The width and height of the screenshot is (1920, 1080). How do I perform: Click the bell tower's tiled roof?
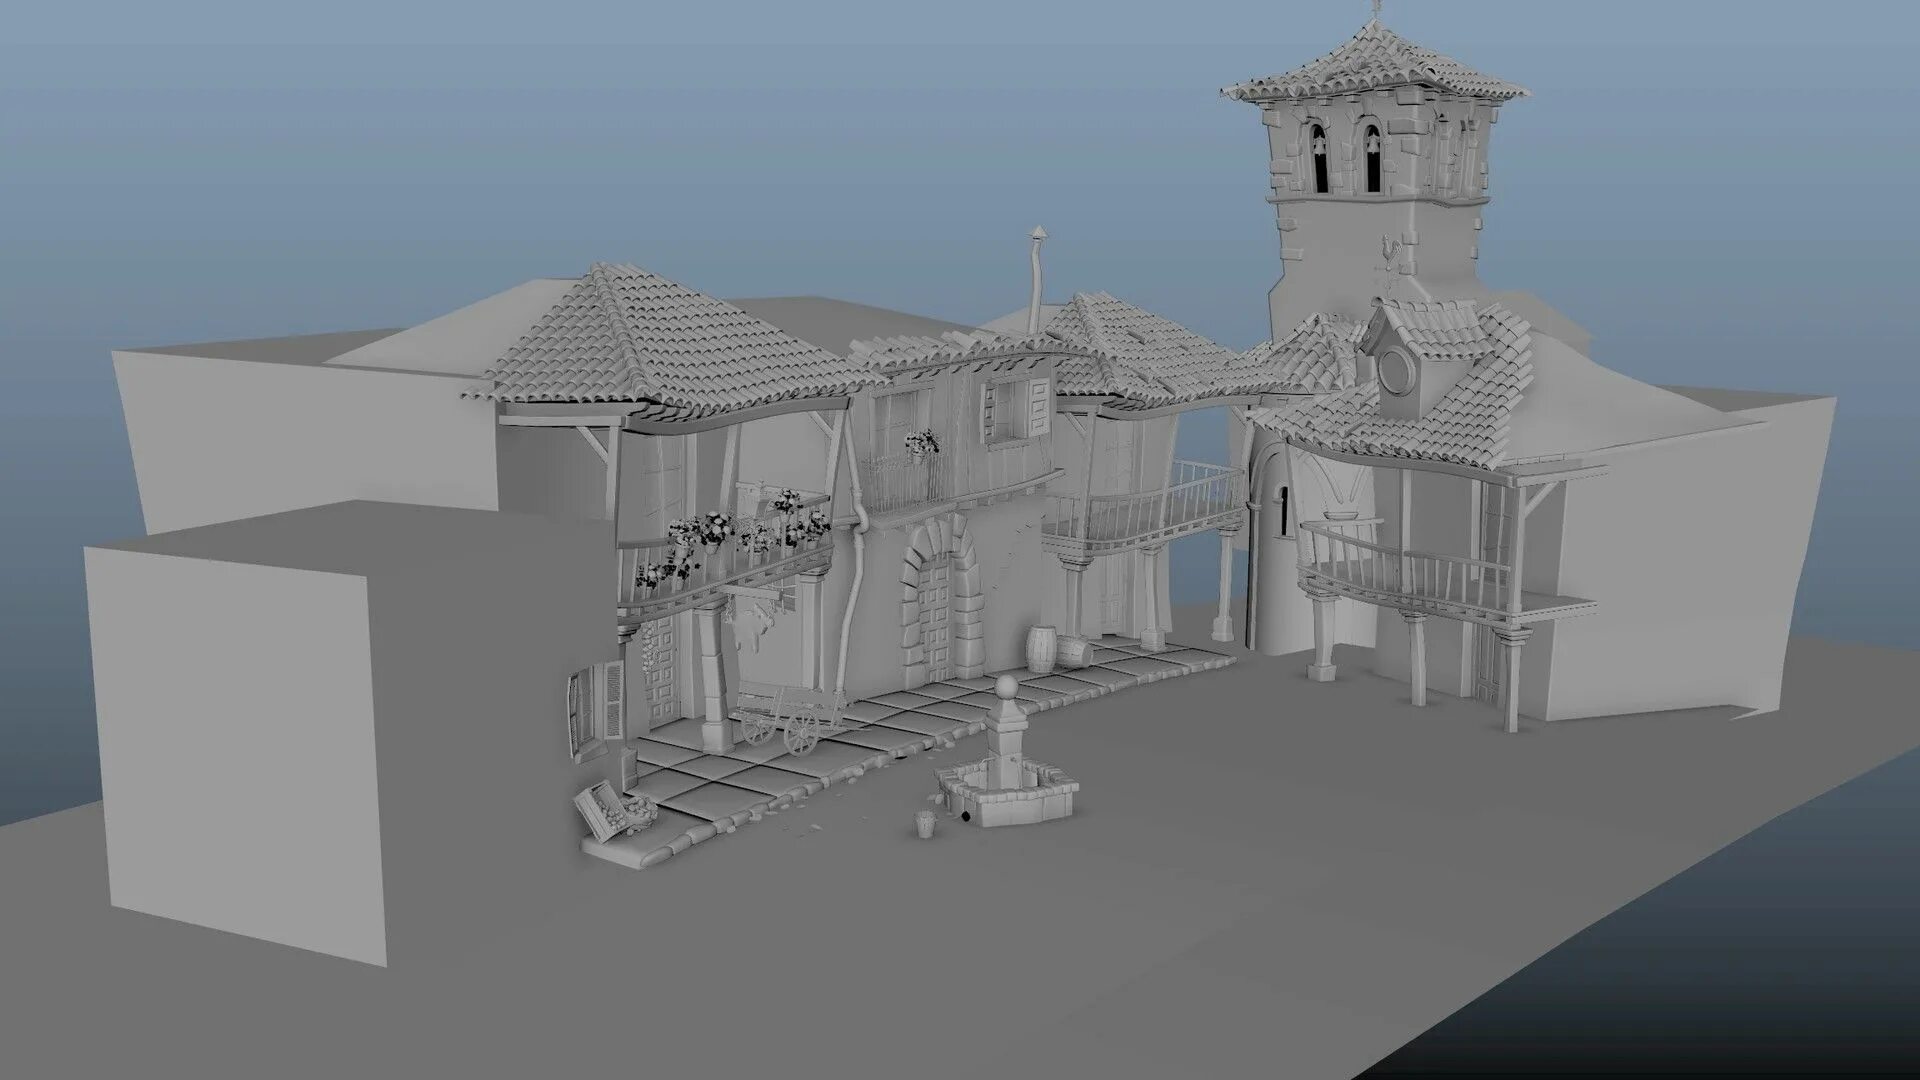pyautogui.click(x=1376, y=62)
